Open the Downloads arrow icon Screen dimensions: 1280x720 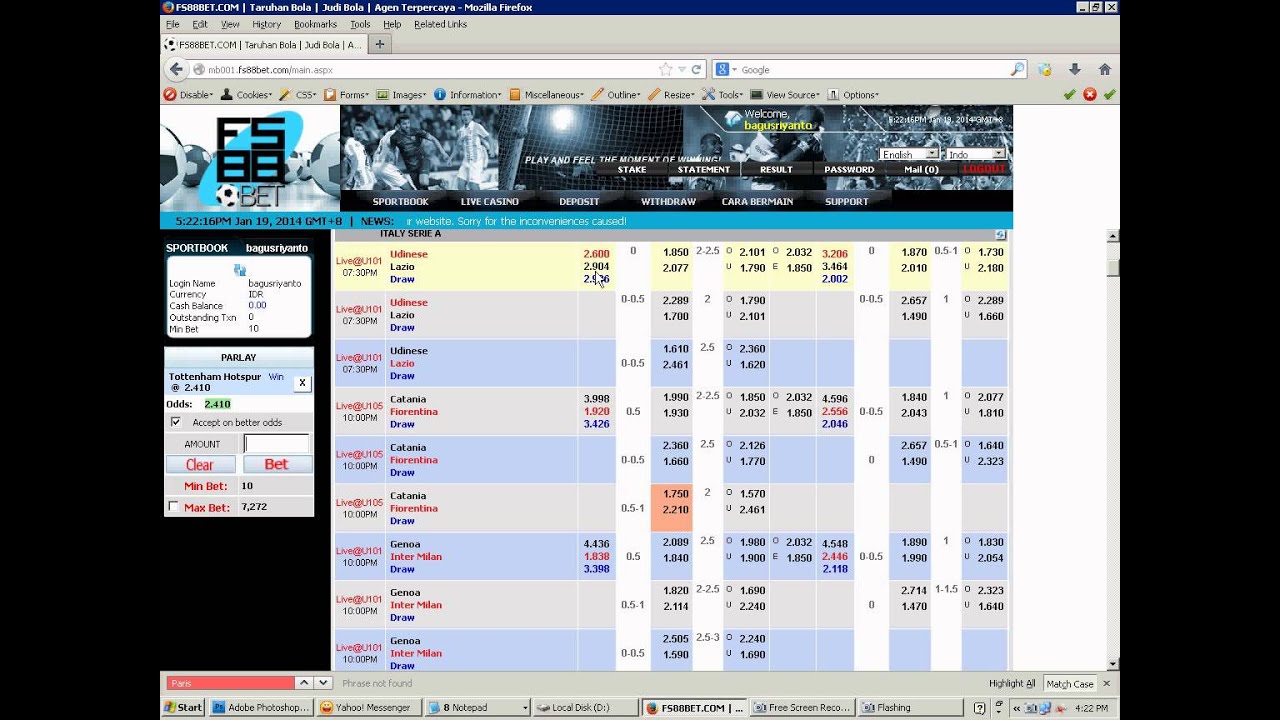(1075, 69)
